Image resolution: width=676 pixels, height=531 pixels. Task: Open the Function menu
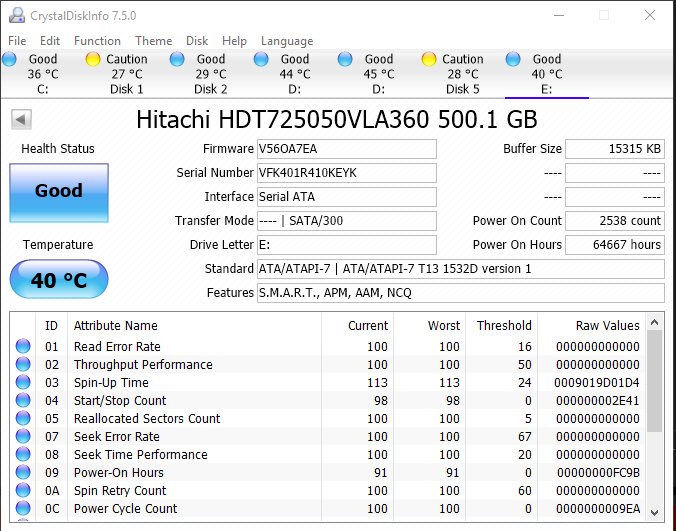tap(97, 41)
